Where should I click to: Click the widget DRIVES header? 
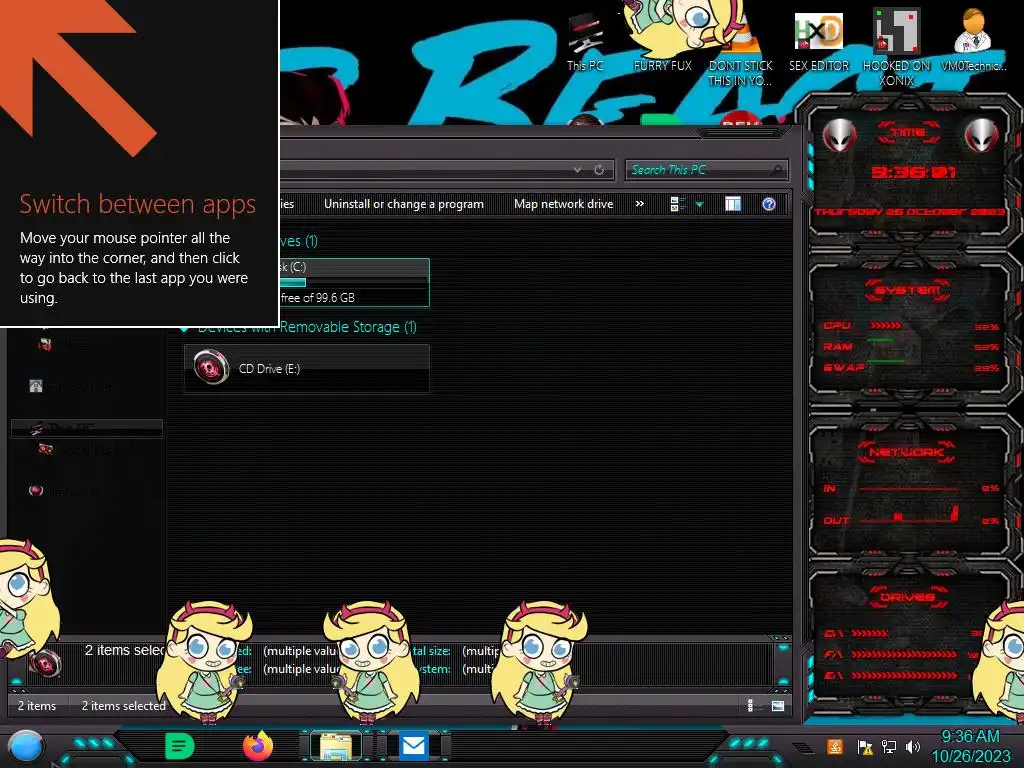tap(906, 597)
